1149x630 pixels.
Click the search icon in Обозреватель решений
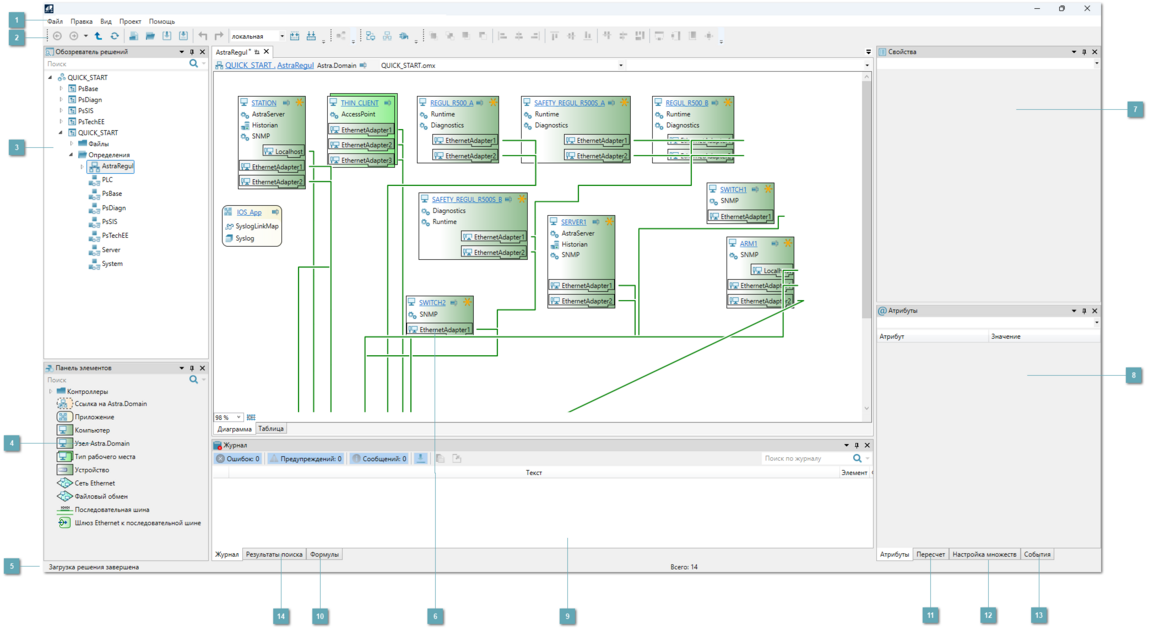[194, 64]
